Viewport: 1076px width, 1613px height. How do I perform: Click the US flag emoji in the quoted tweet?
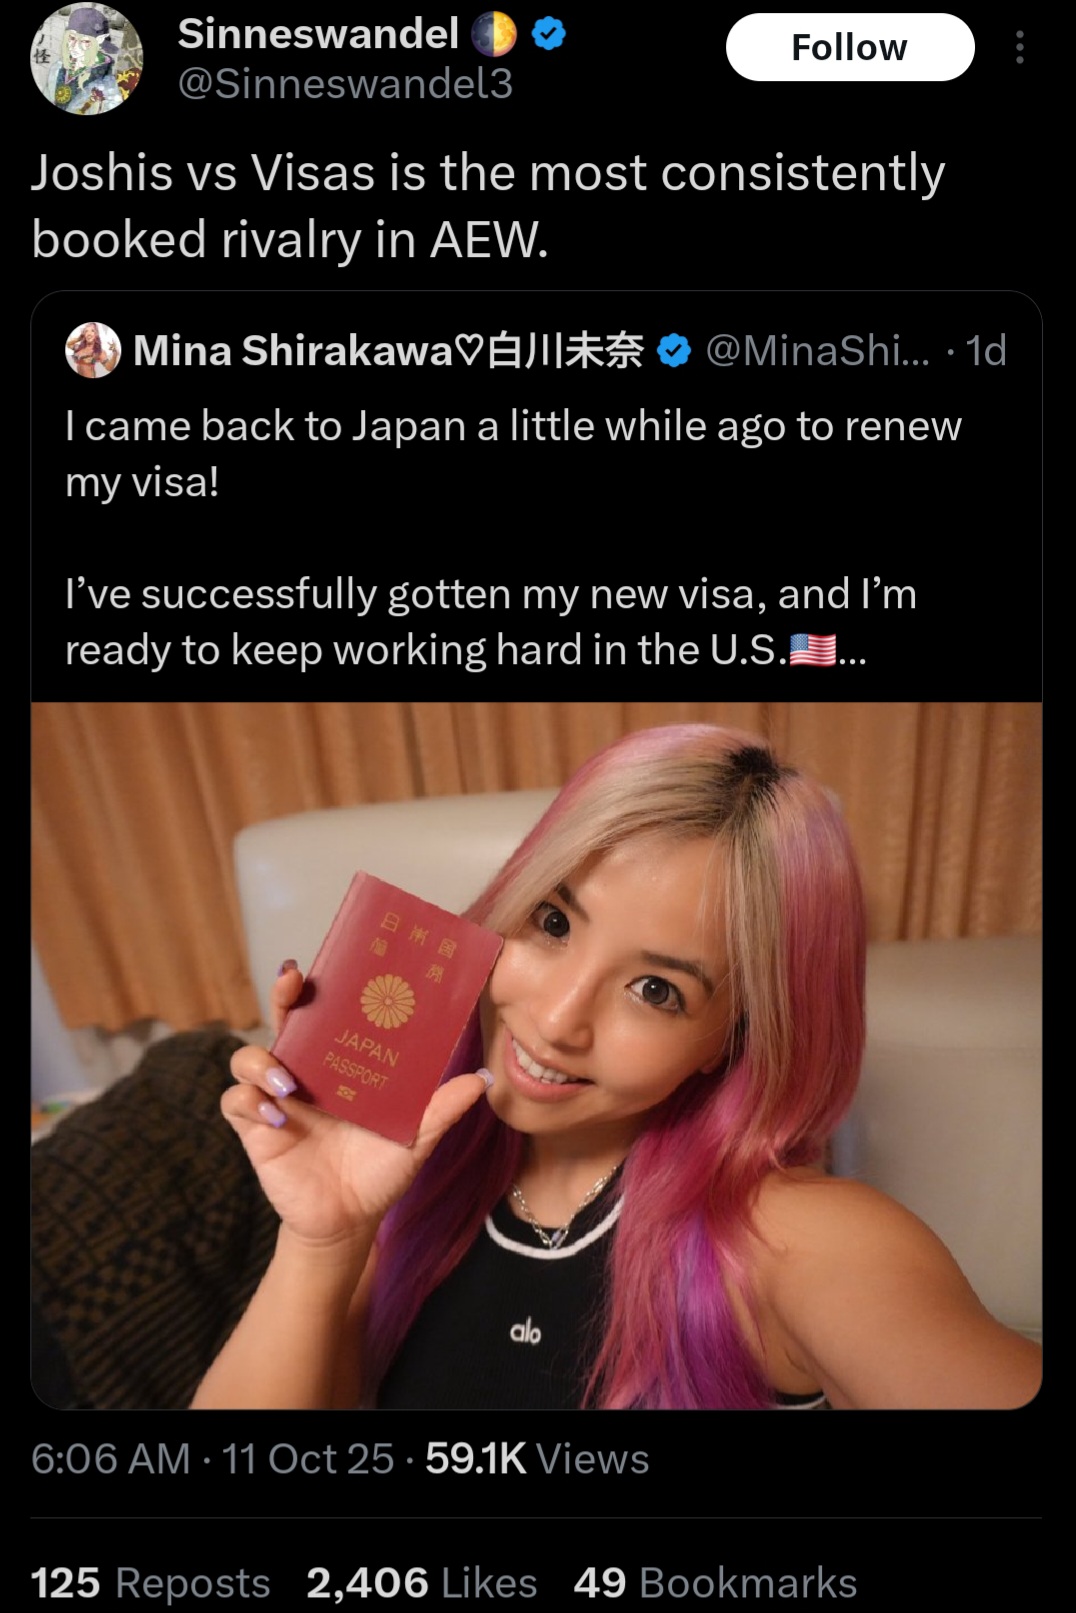(813, 650)
